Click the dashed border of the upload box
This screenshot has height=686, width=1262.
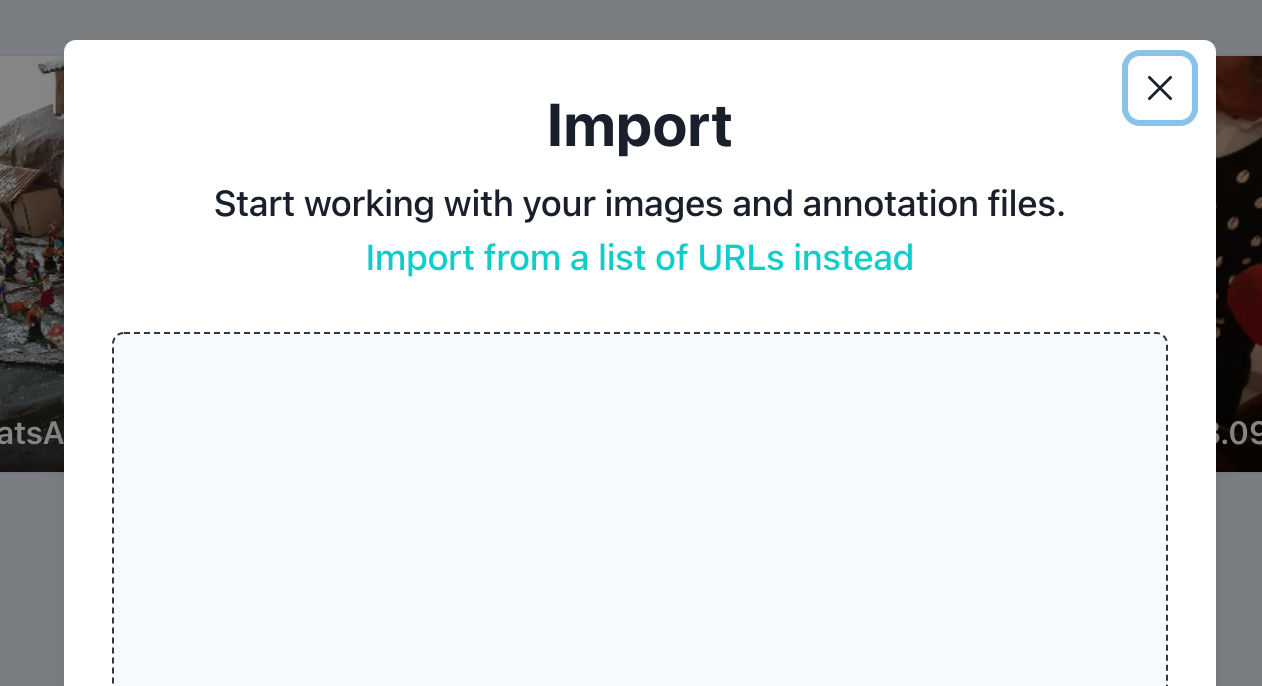(x=640, y=333)
